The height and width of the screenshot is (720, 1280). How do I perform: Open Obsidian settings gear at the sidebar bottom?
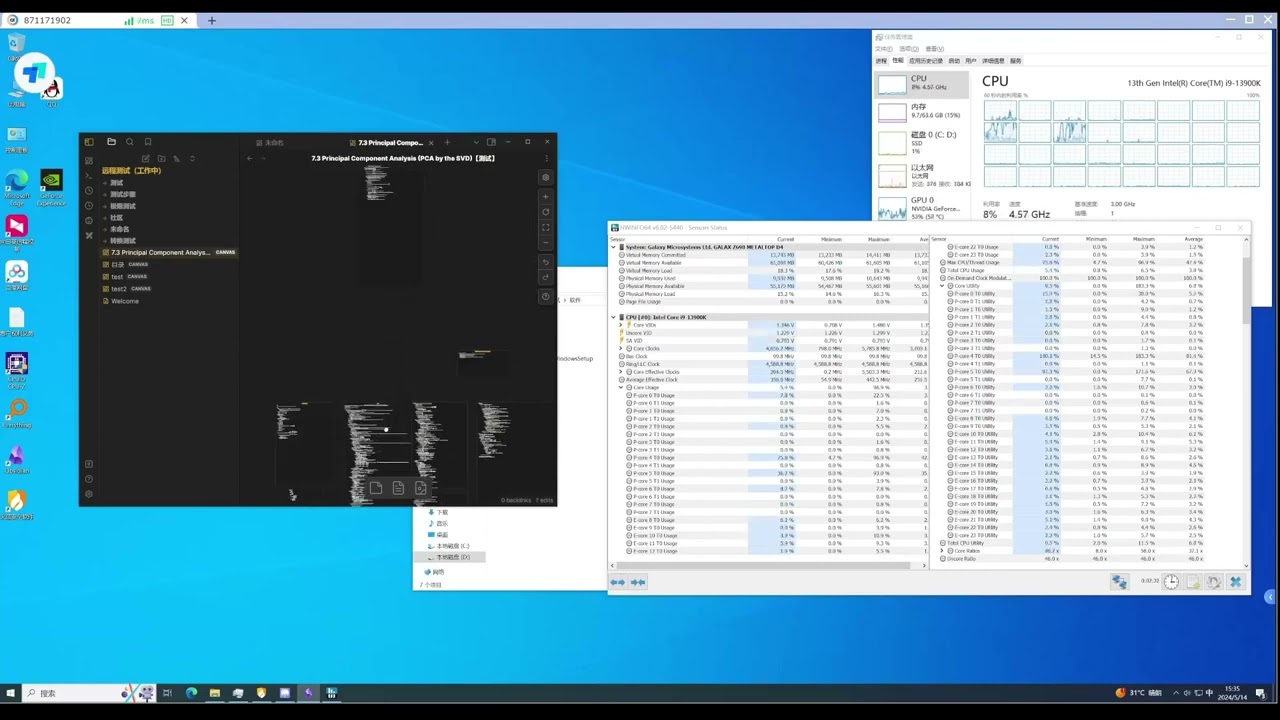[89, 494]
